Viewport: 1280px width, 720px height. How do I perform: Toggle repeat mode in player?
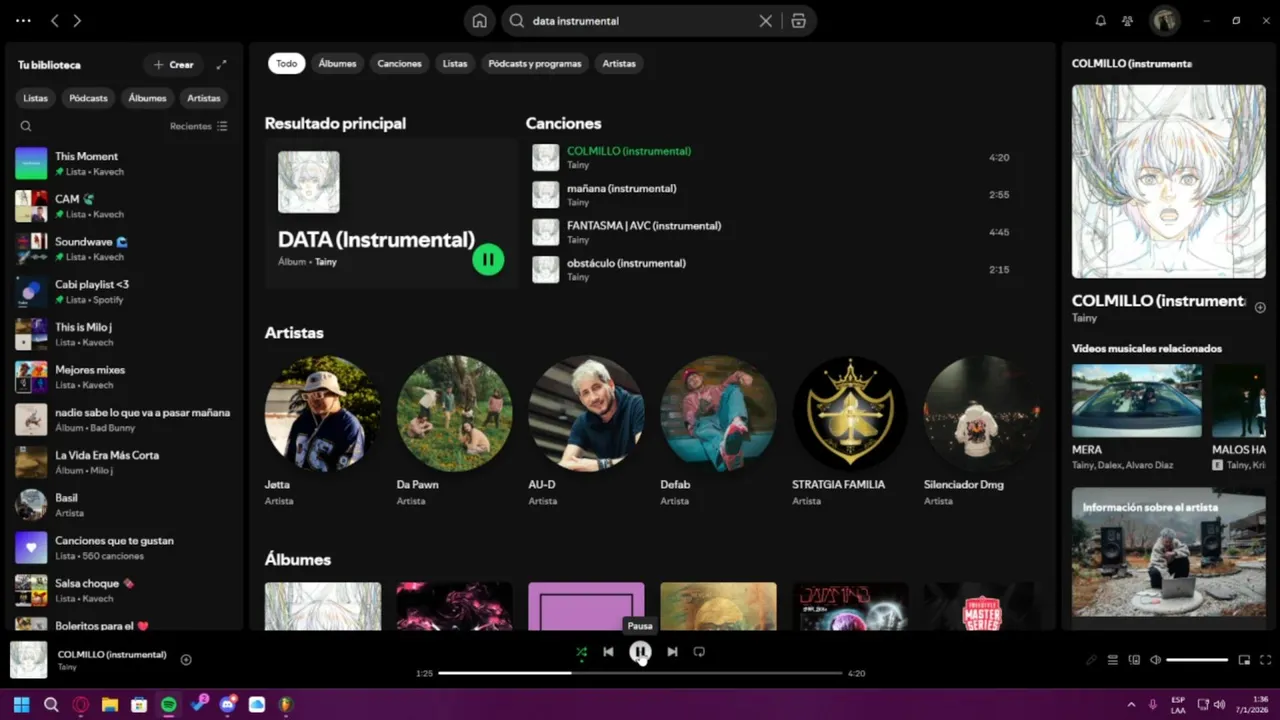(x=699, y=652)
